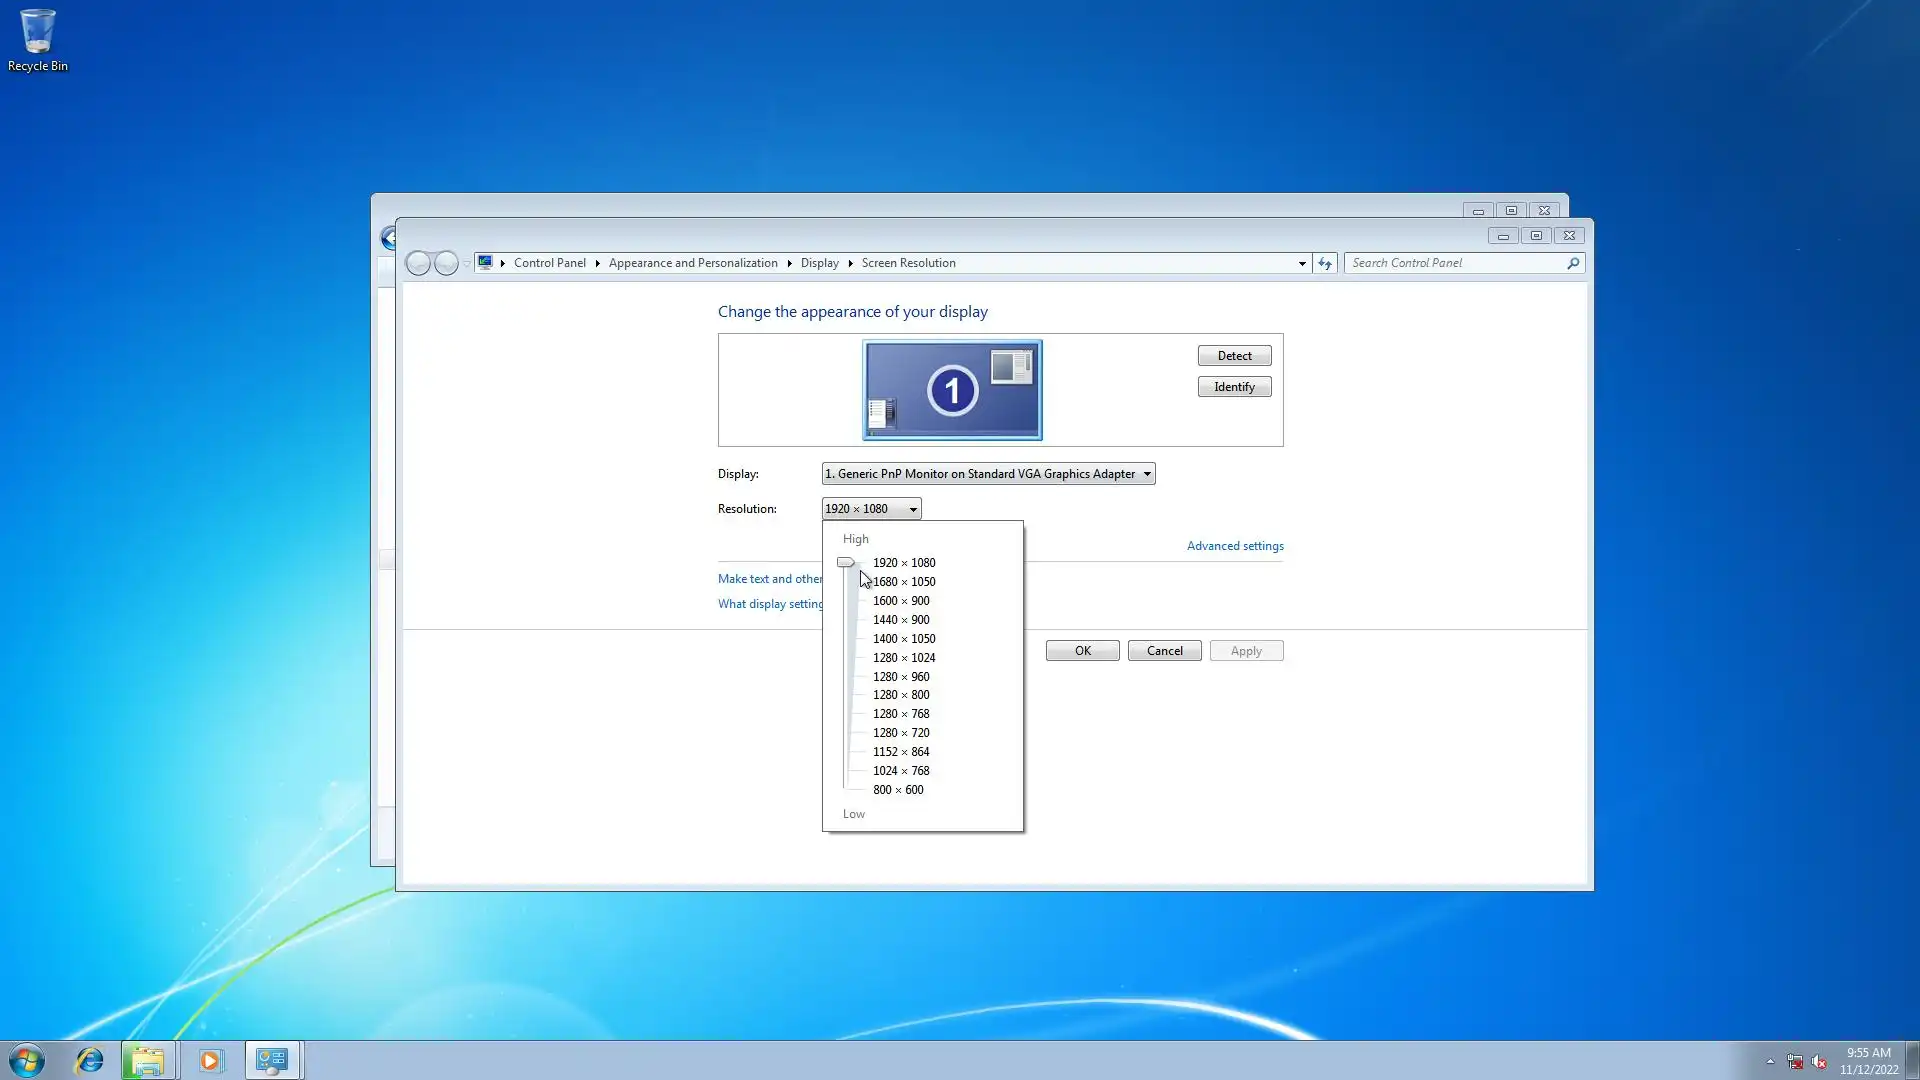This screenshot has height=1080, width=1920.
Task: Click the resolution slider thumb handle
Action: (846, 562)
